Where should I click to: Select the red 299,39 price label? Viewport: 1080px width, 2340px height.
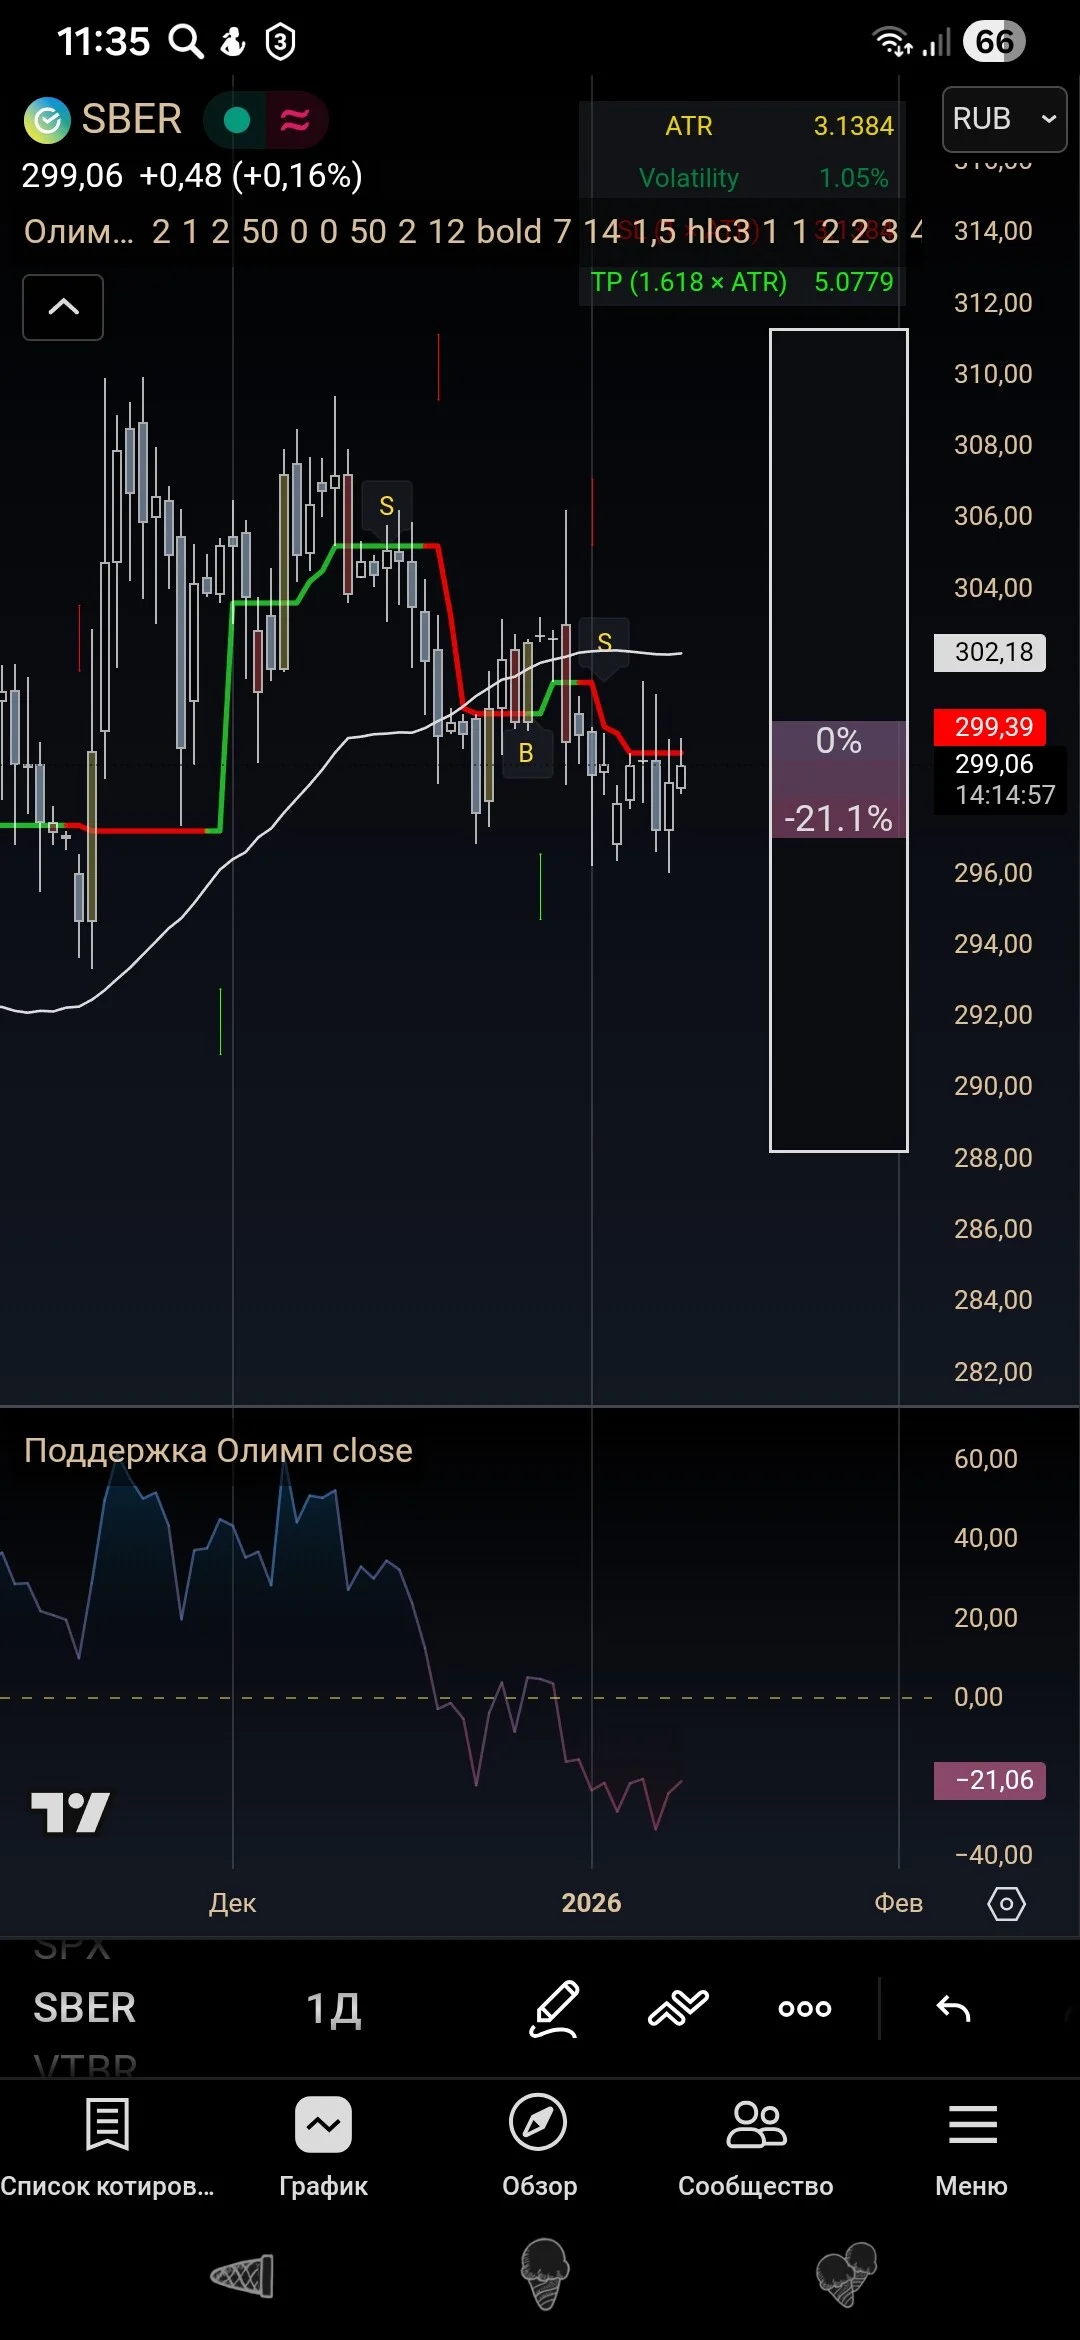(990, 727)
